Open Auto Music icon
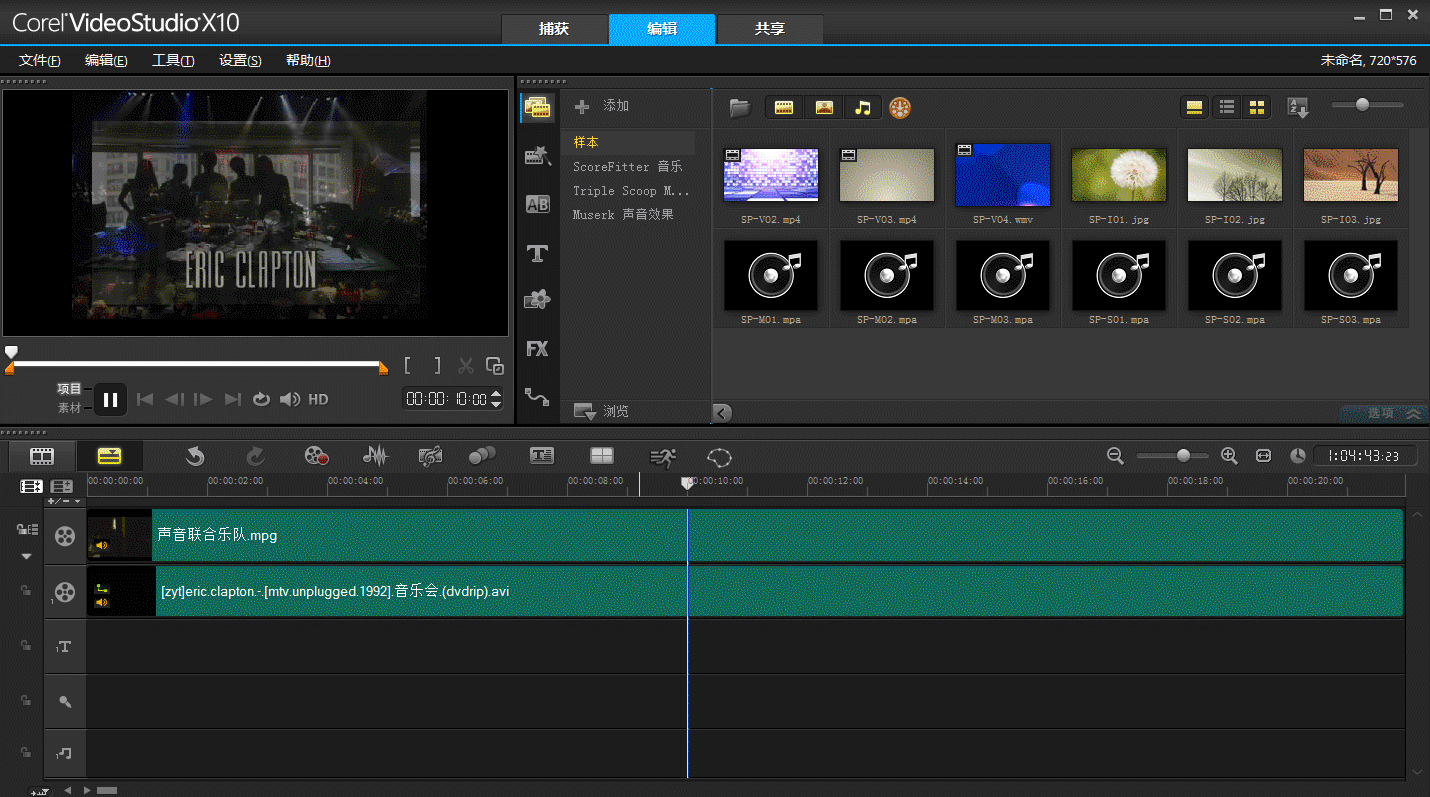This screenshot has width=1430, height=797. pyautogui.click(x=430, y=456)
